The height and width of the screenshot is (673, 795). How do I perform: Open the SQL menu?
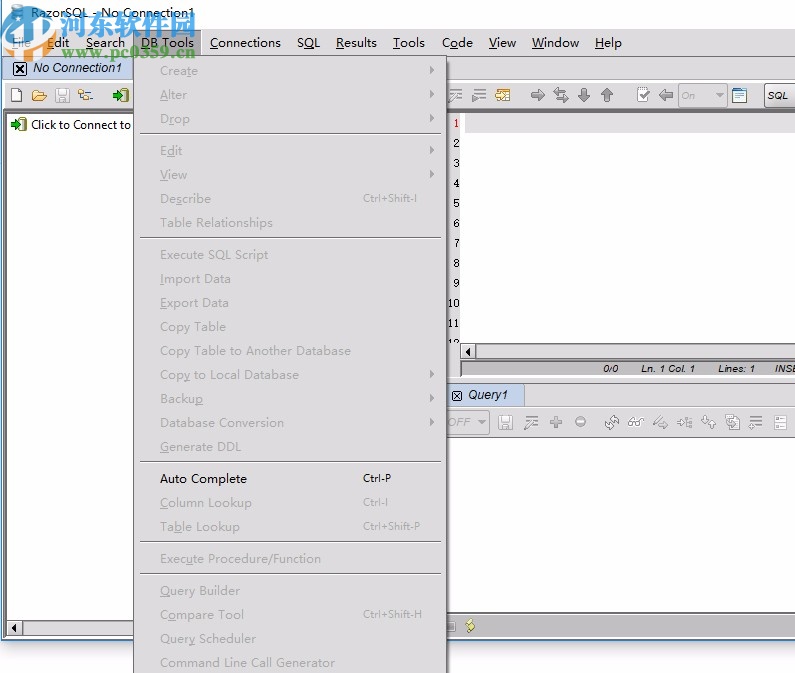(308, 43)
